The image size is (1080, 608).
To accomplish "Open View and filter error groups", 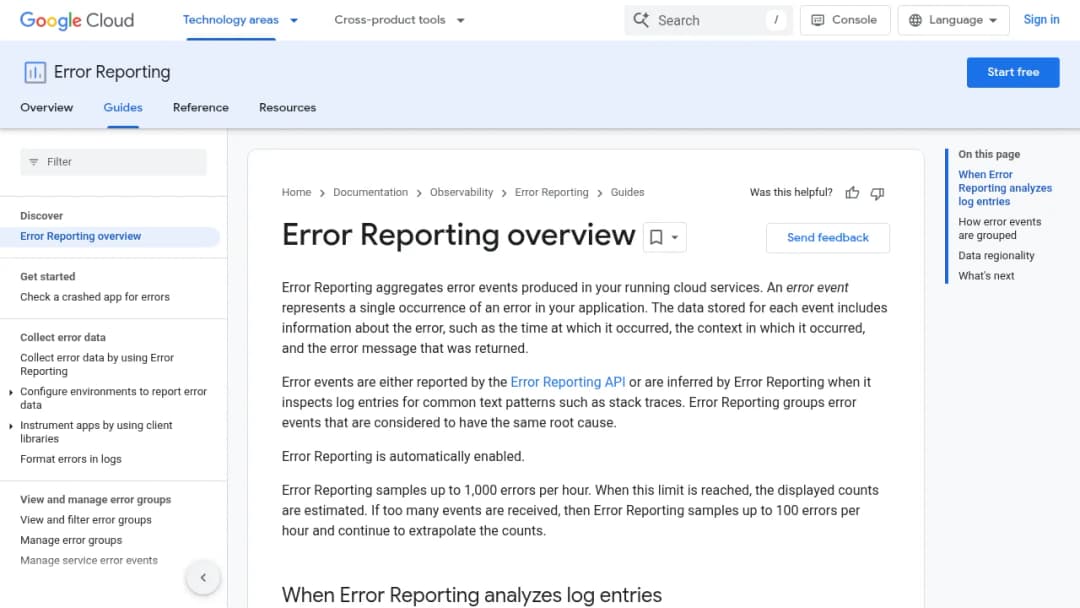I will click(85, 520).
